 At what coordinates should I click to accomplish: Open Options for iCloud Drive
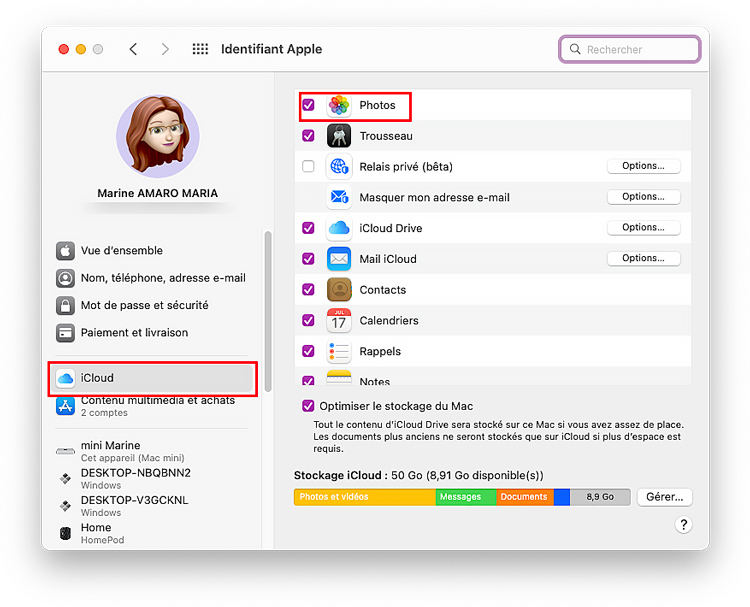point(643,228)
